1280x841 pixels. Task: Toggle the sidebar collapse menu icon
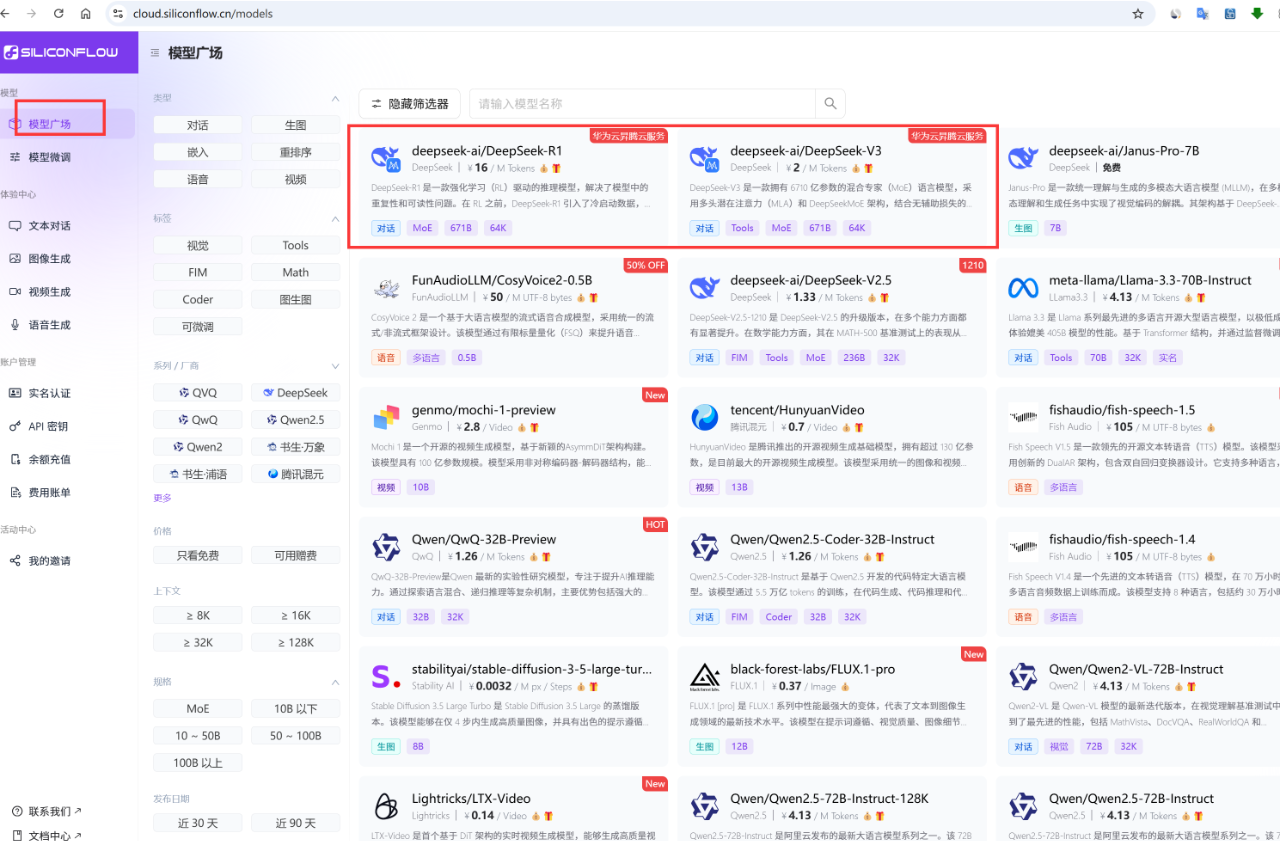click(x=155, y=53)
